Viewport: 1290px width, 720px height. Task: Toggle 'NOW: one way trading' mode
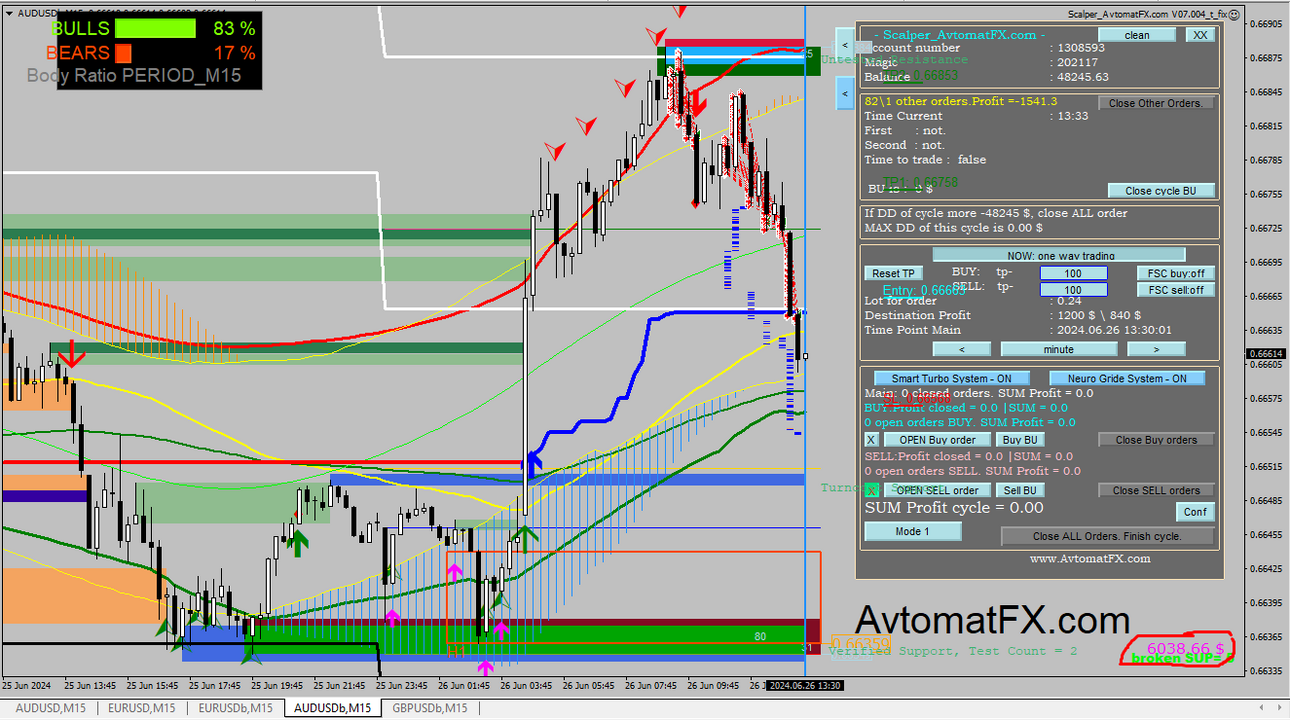[x=1059, y=256]
